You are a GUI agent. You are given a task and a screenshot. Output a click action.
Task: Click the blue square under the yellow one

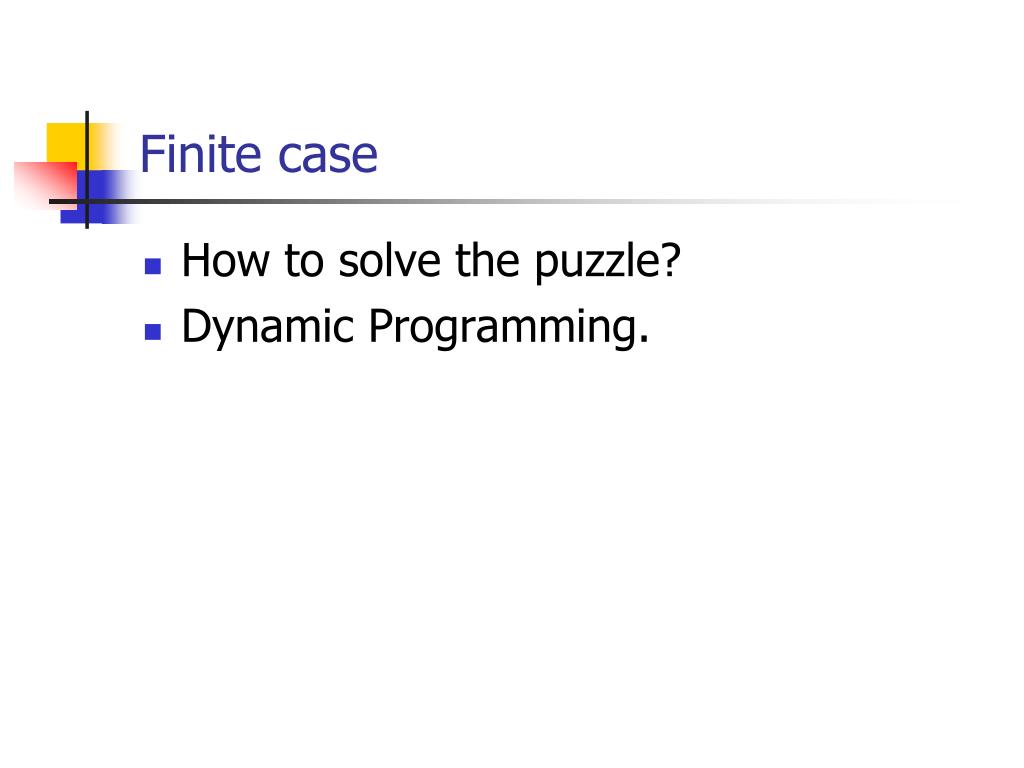[x=98, y=197]
